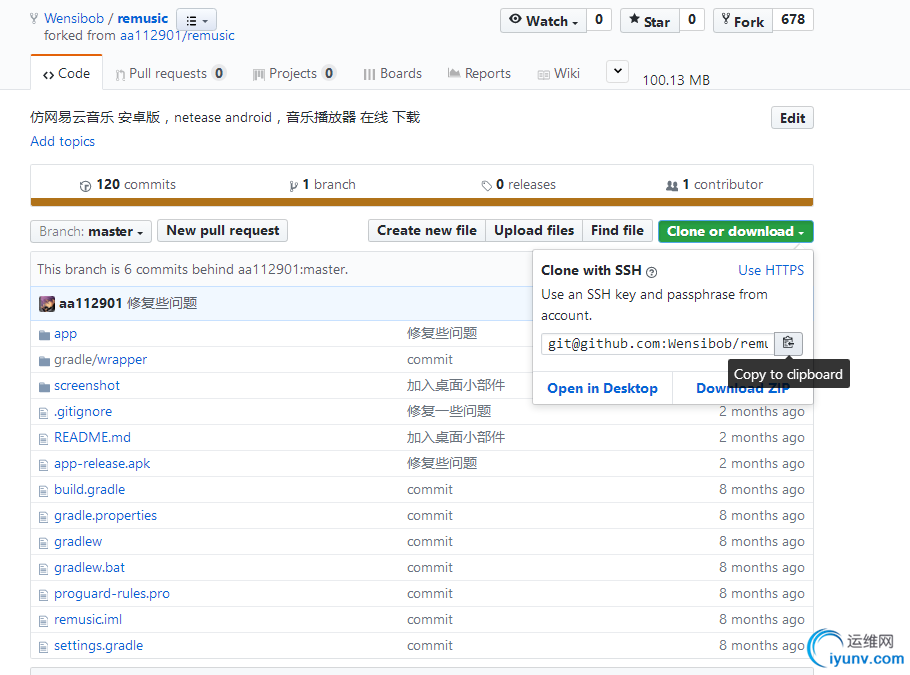Click the folder icon beside screenshot
This screenshot has height=675, width=910.
(x=44, y=387)
